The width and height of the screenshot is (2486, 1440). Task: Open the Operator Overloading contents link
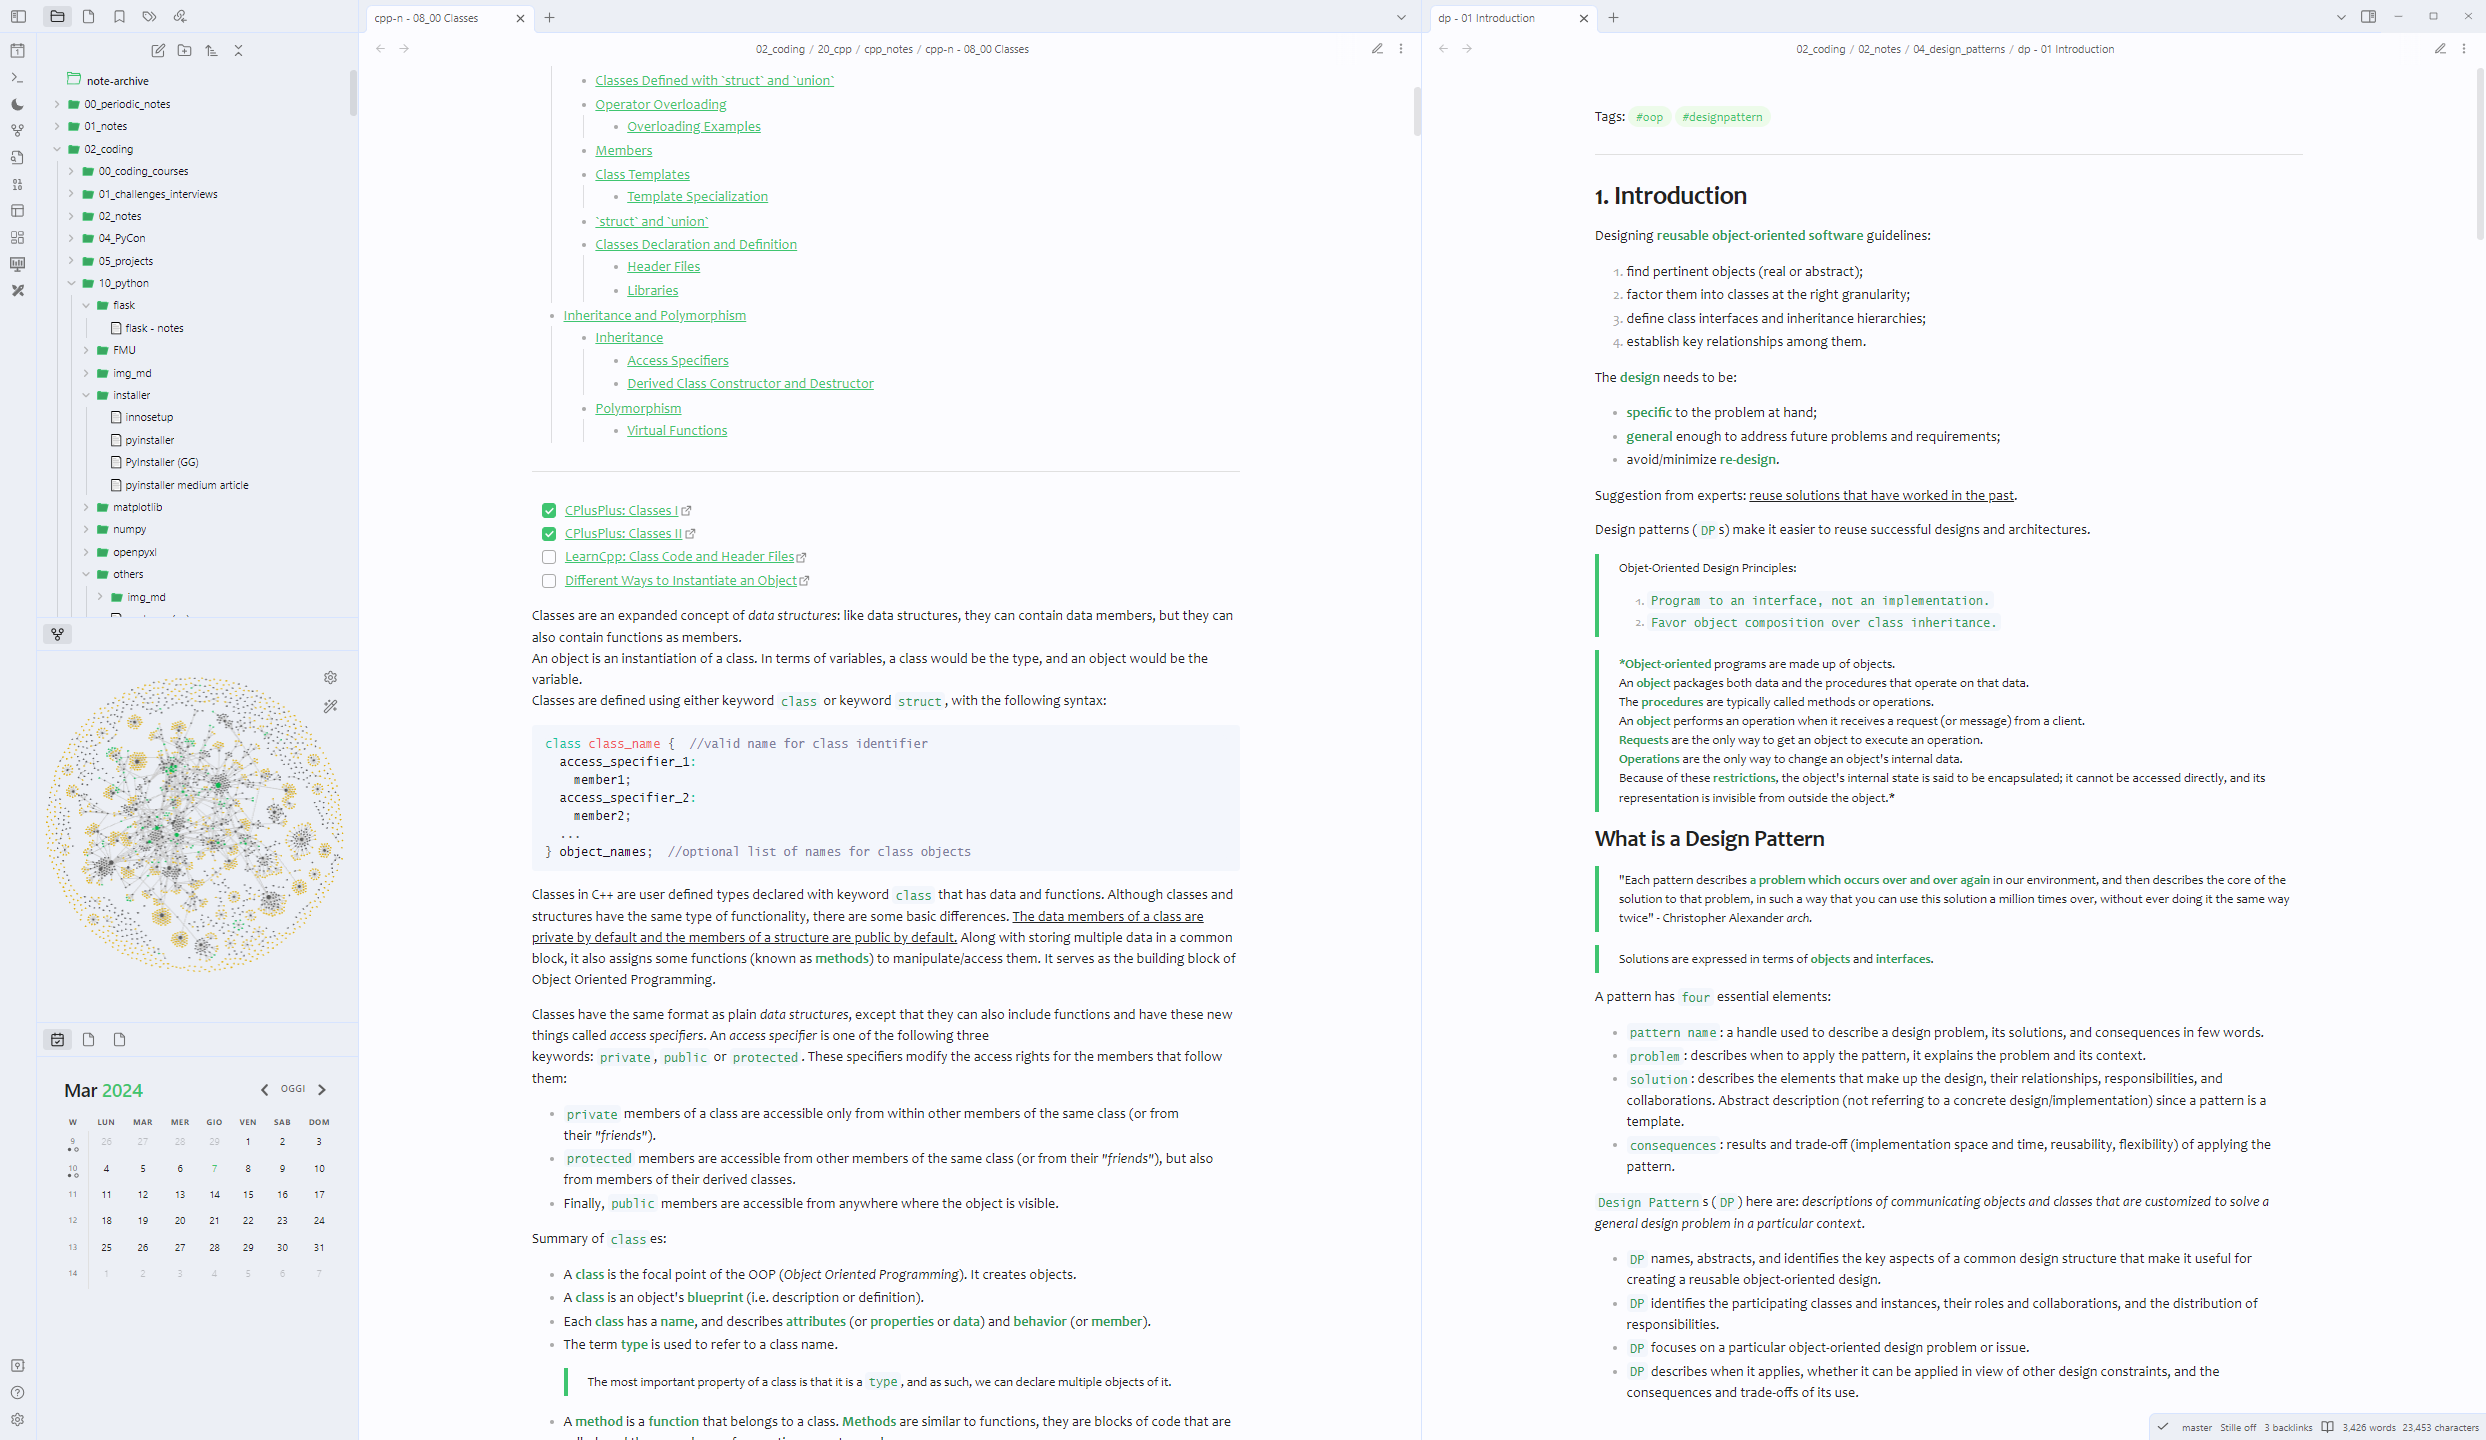point(660,104)
